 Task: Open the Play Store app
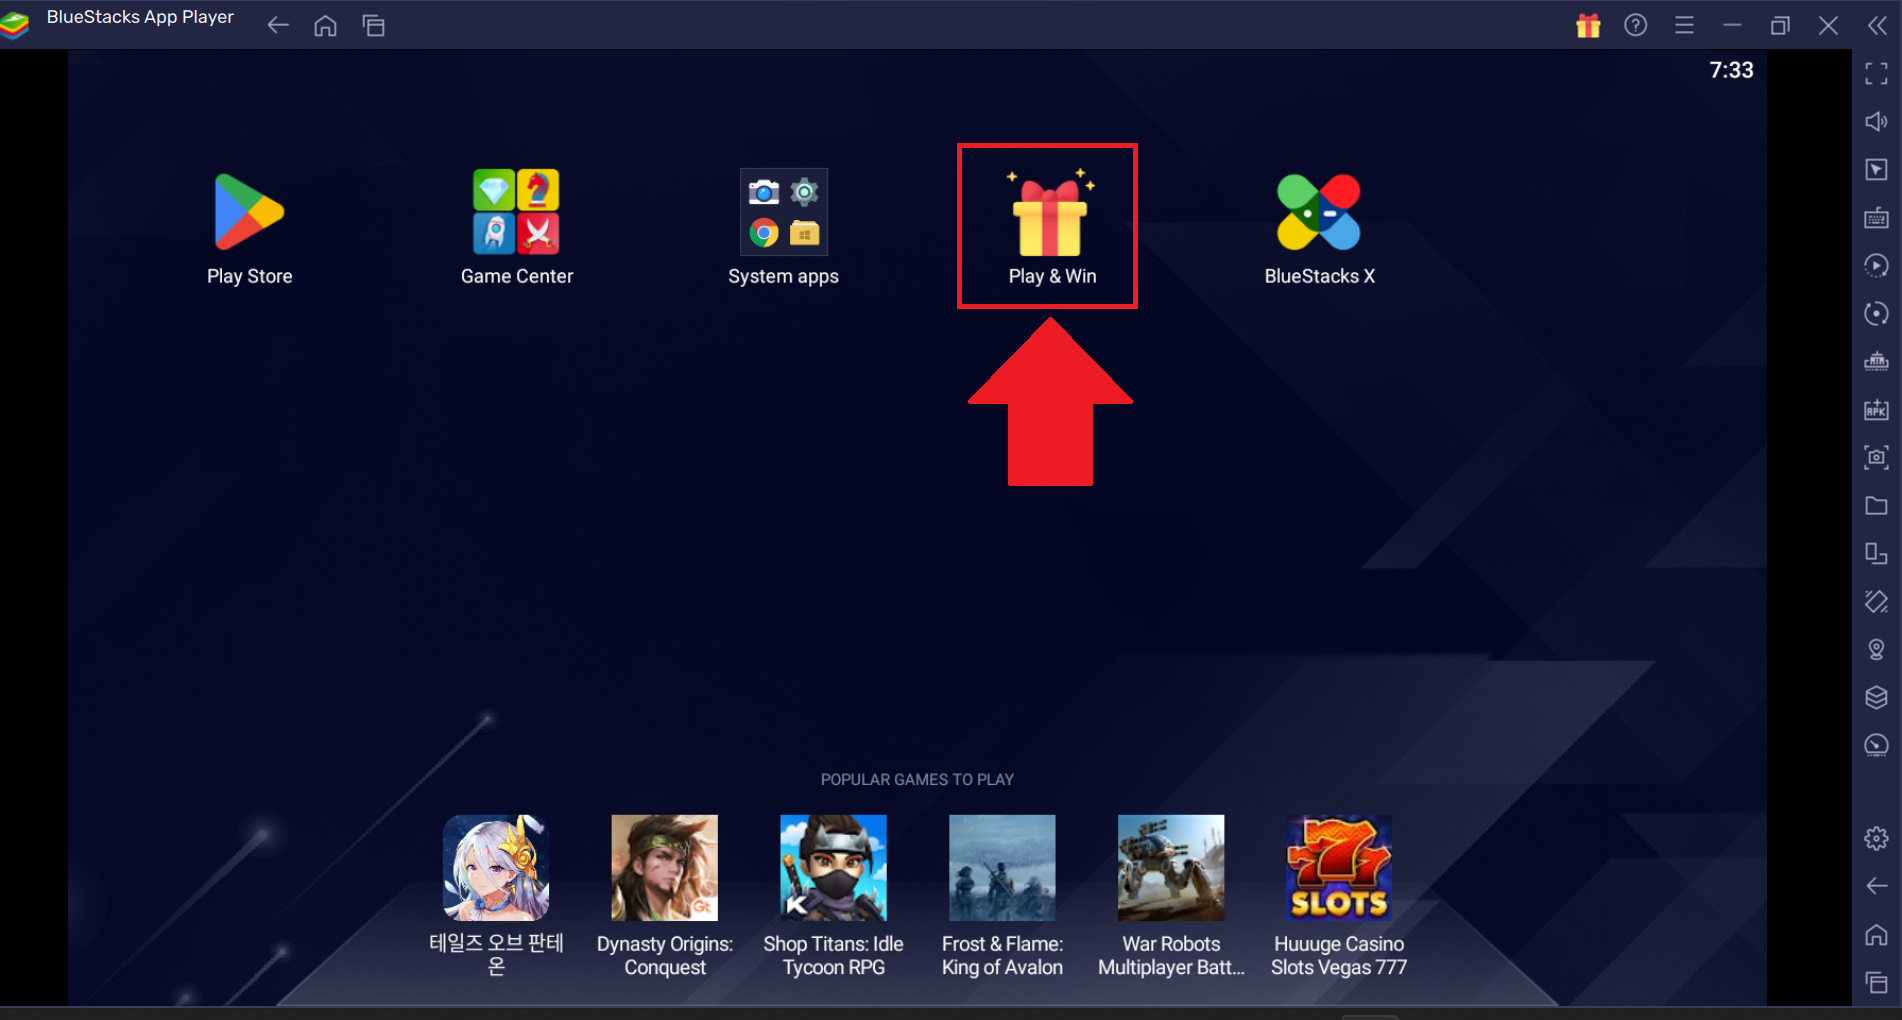(249, 212)
